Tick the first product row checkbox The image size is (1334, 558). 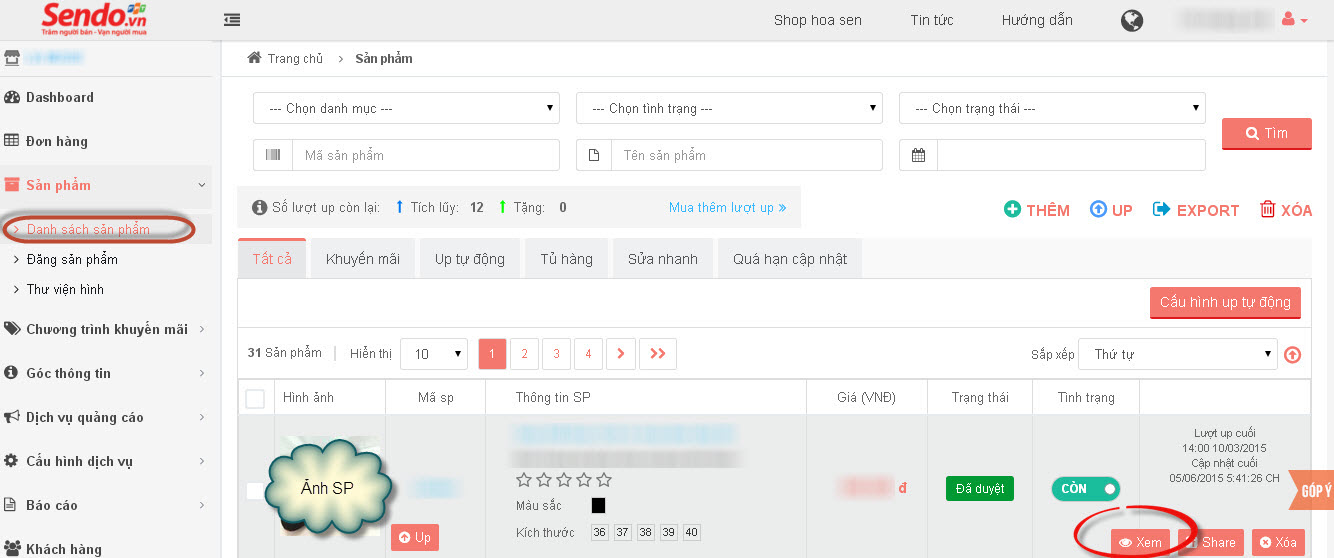254,490
